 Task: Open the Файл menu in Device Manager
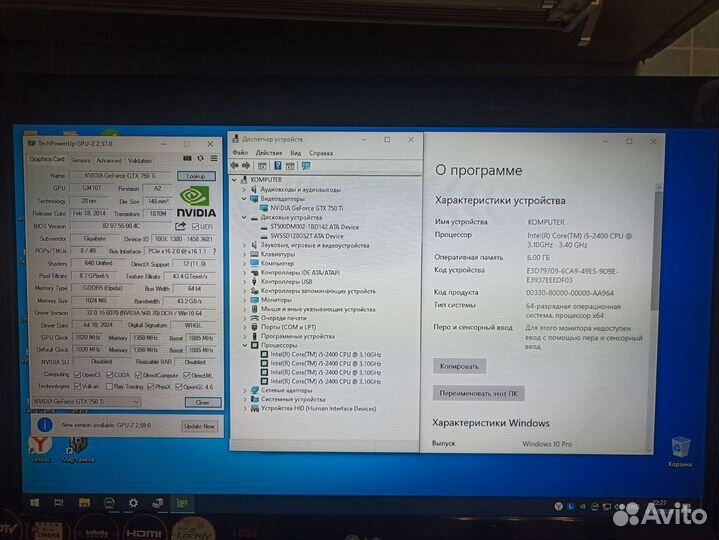point(240,153)
